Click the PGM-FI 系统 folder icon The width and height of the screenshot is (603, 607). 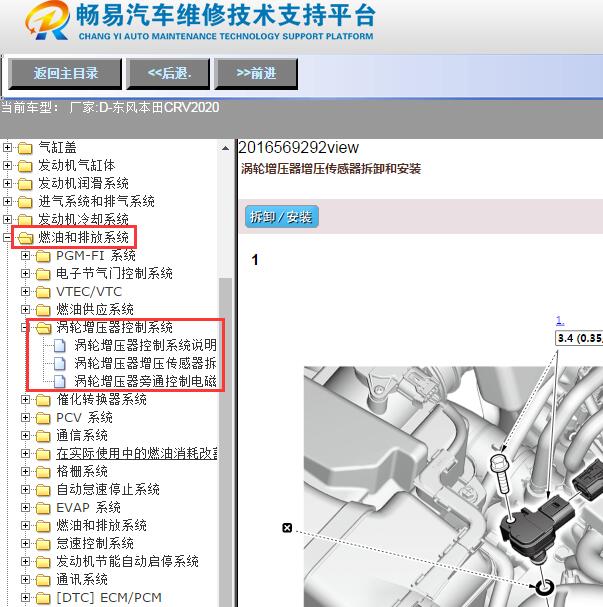(43, 256)
